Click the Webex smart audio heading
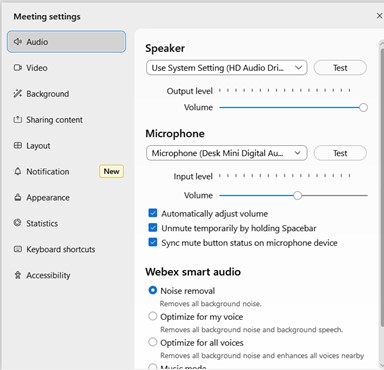The image size is (384, 370). pos(193,272)
